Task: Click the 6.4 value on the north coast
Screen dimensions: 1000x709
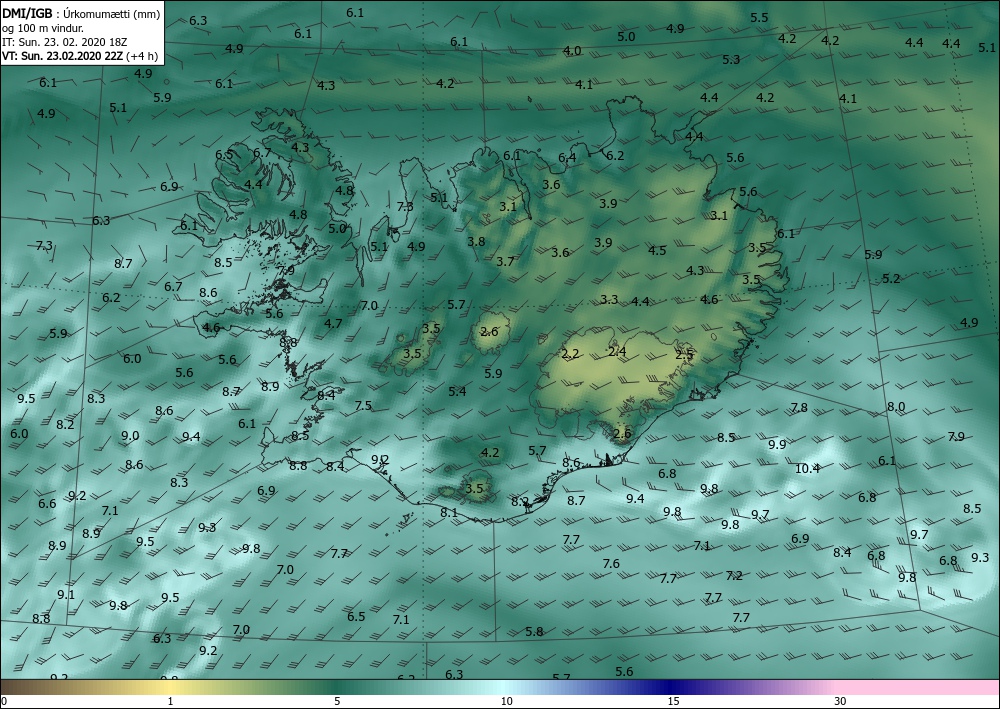Action: [567, 157]
